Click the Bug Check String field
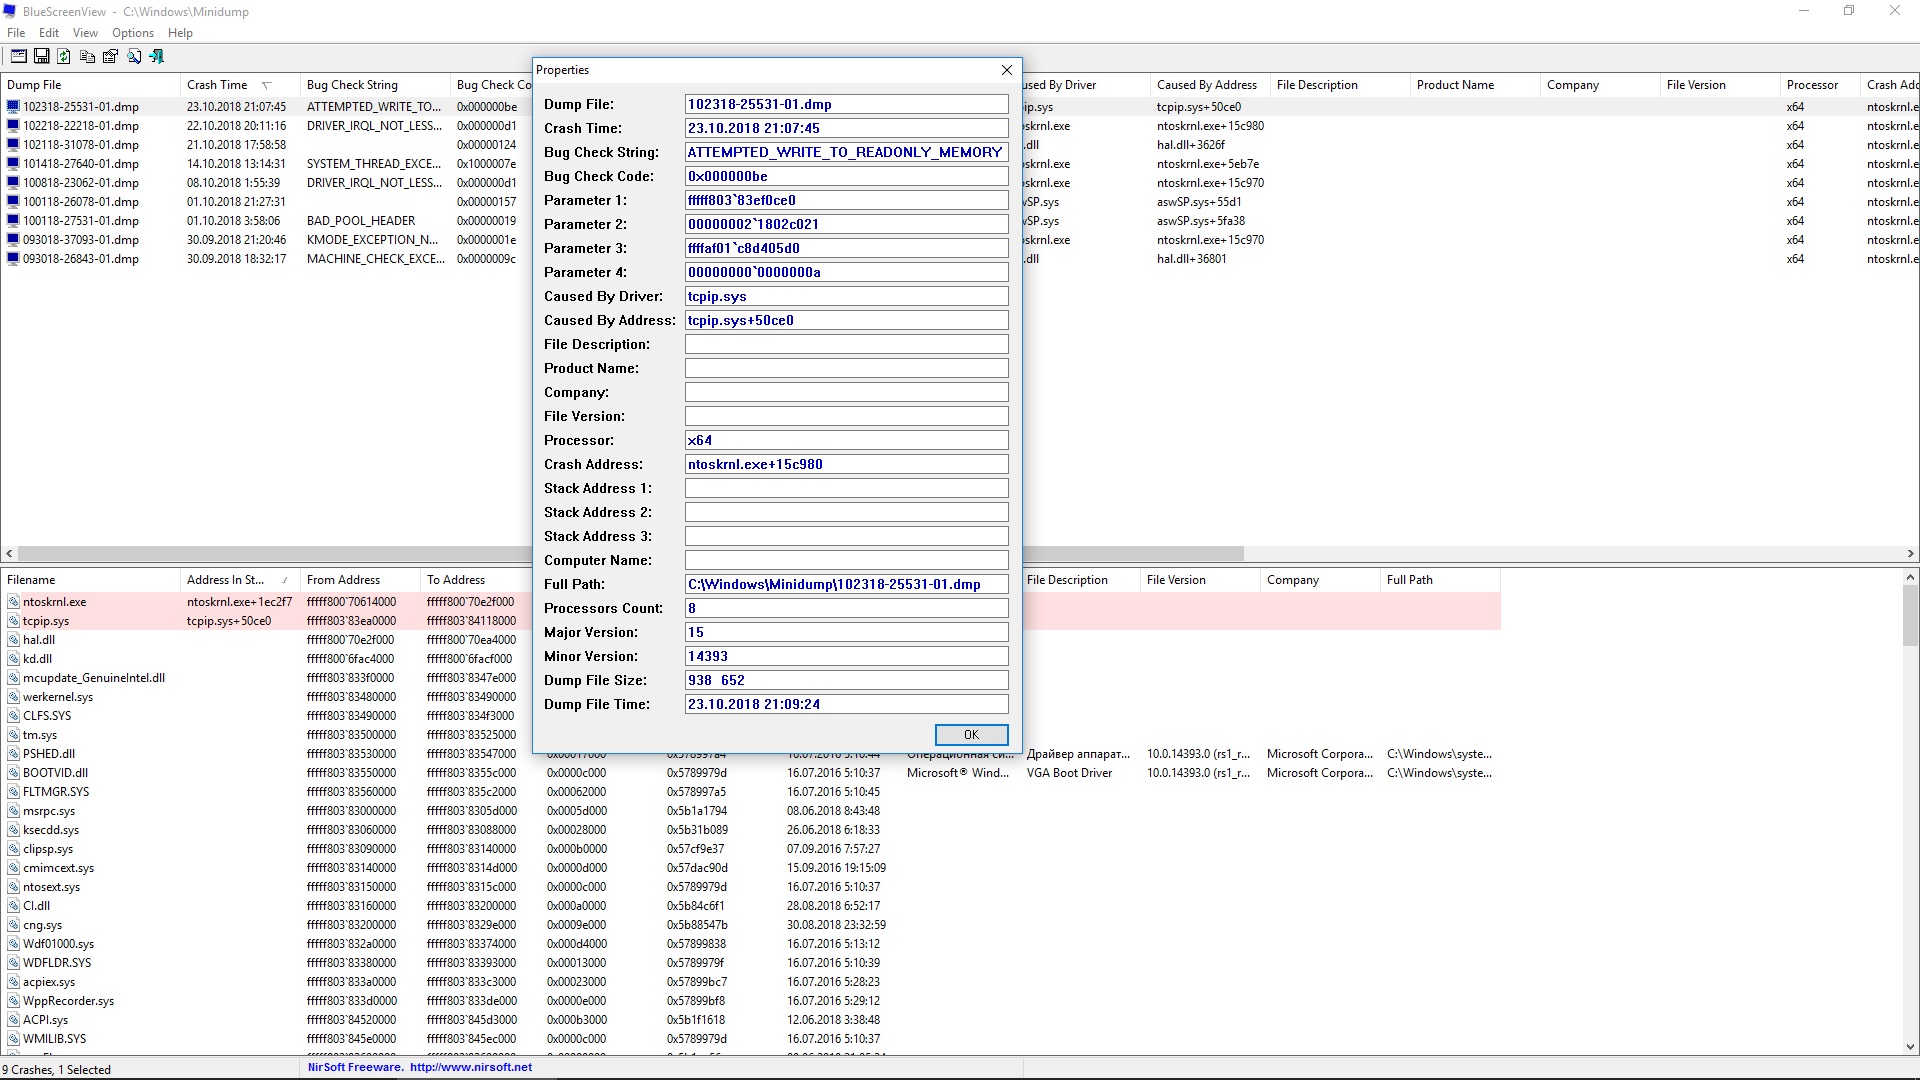1920x1080 pixels. point(846,152)
